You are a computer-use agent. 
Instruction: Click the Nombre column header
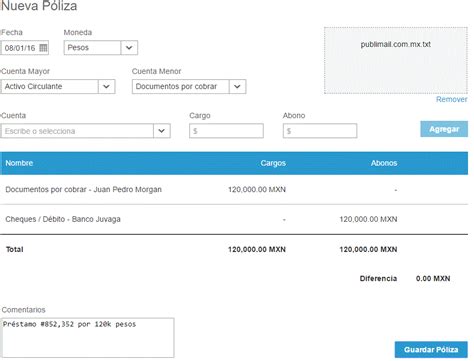19,163
